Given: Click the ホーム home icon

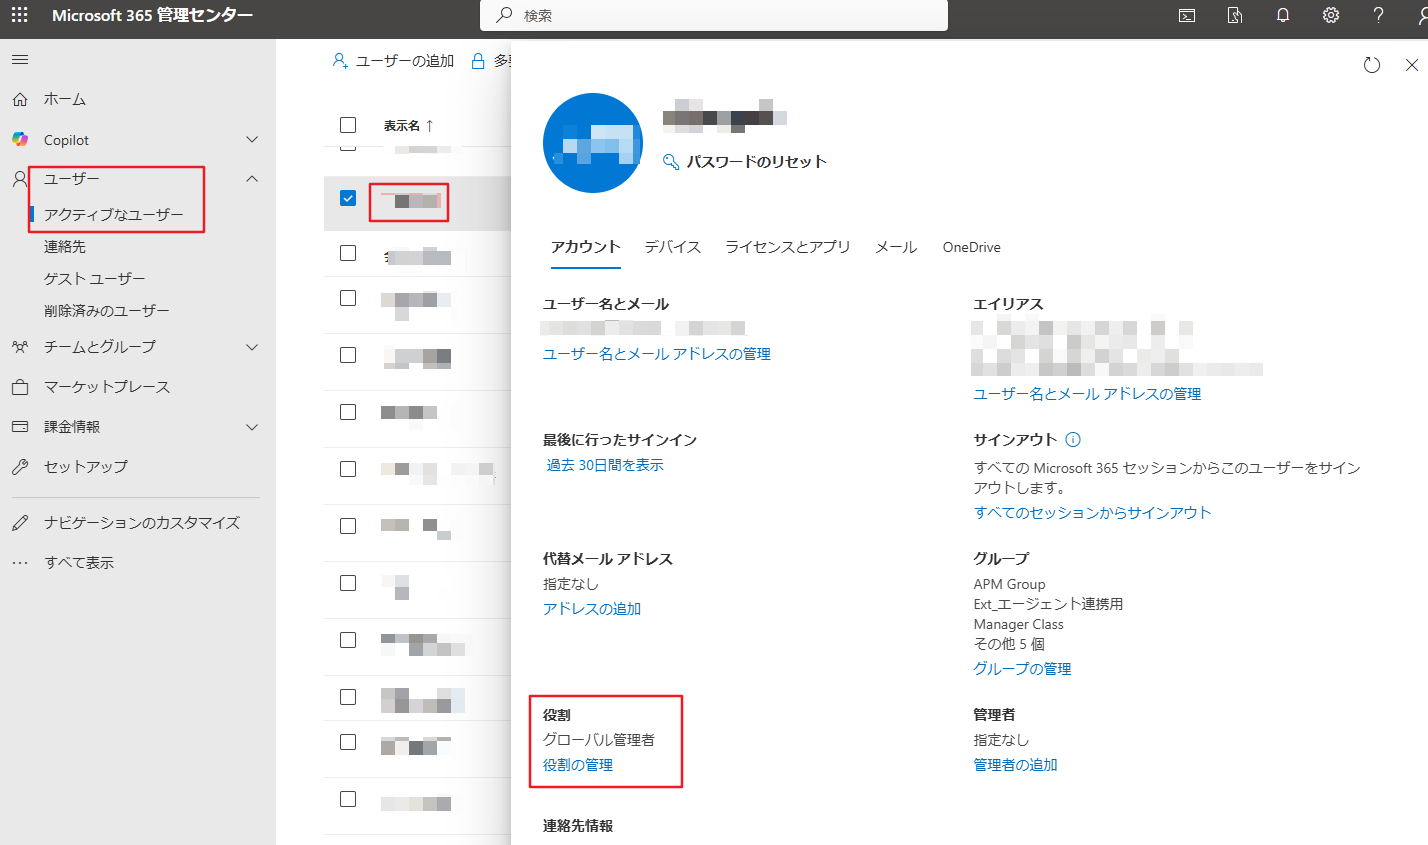Looking at the screenshot, I should [x=20, y=99].
